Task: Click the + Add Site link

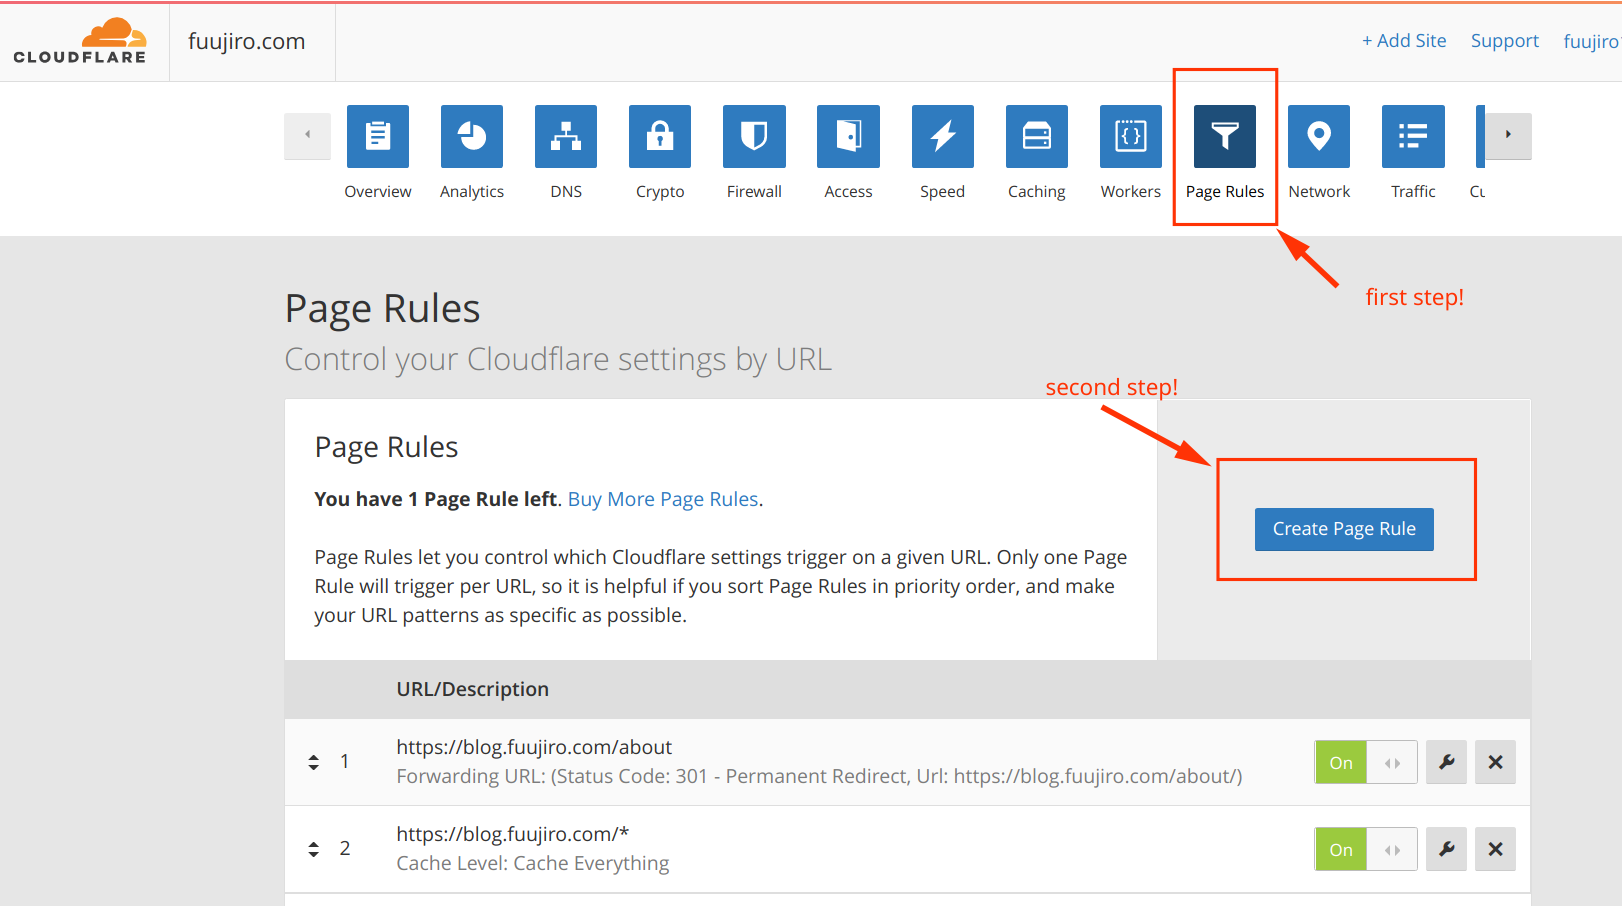Action: click(1404, 41)
